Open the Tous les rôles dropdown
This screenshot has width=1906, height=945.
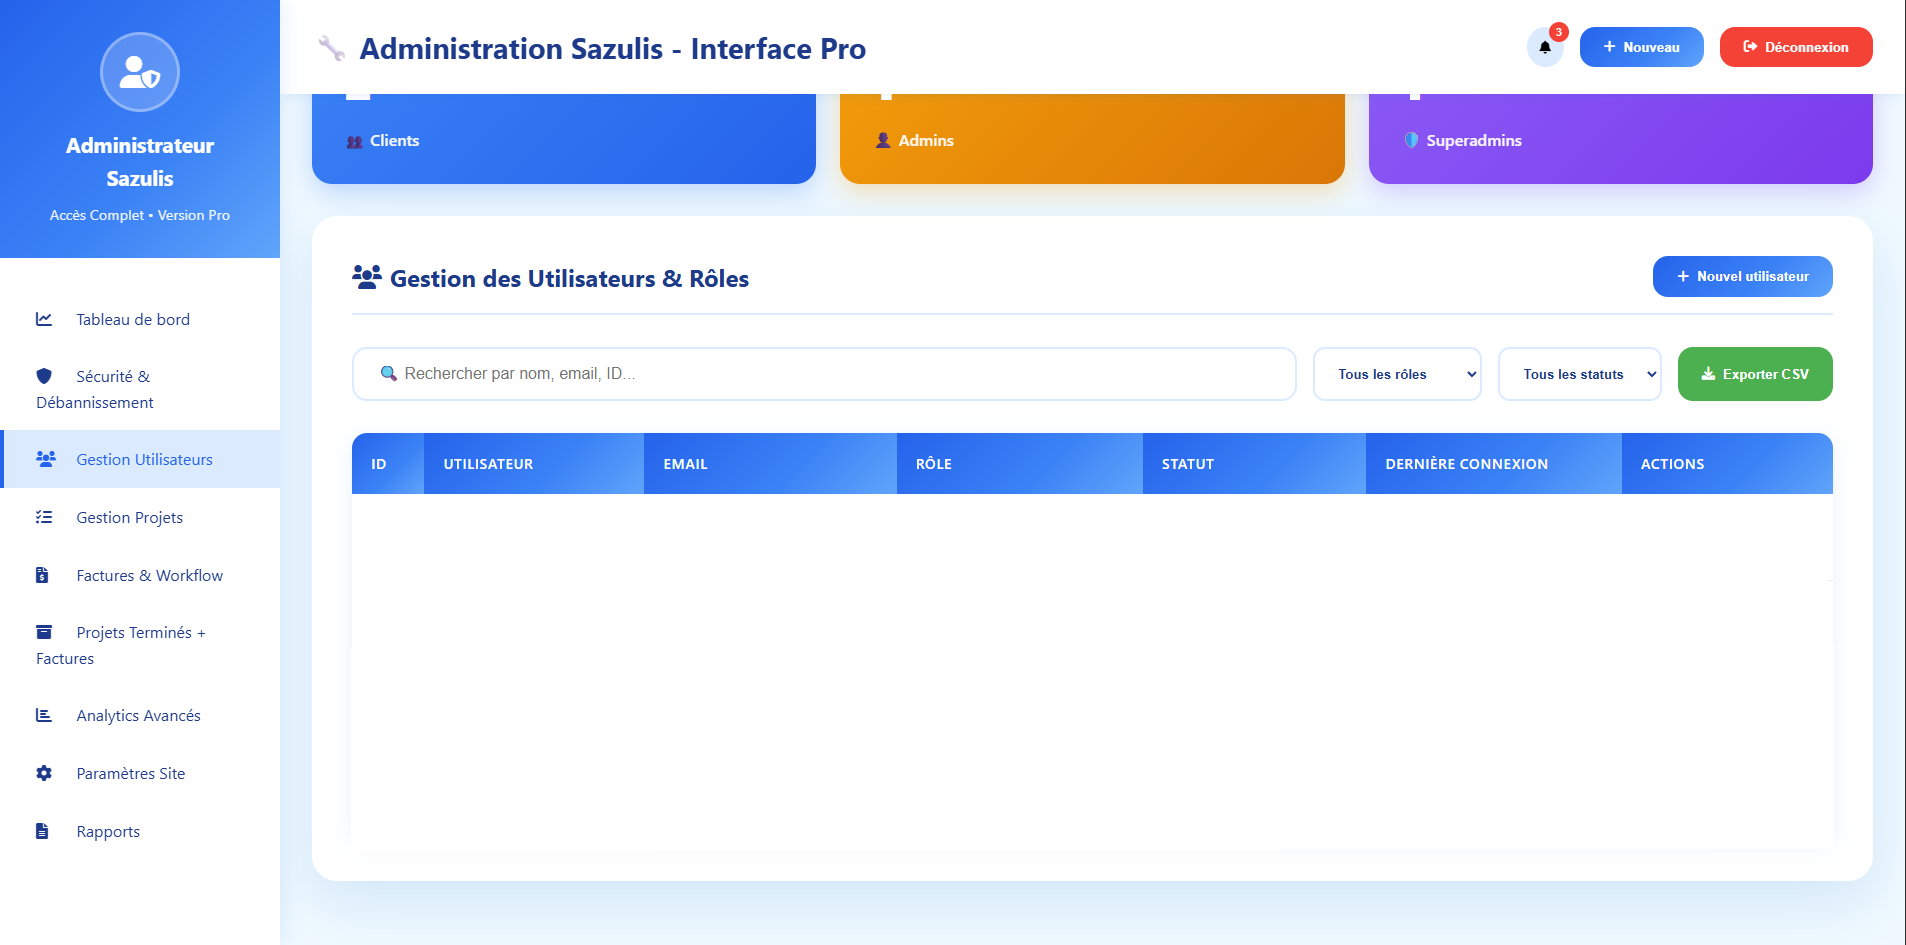tap(1396, 374)
